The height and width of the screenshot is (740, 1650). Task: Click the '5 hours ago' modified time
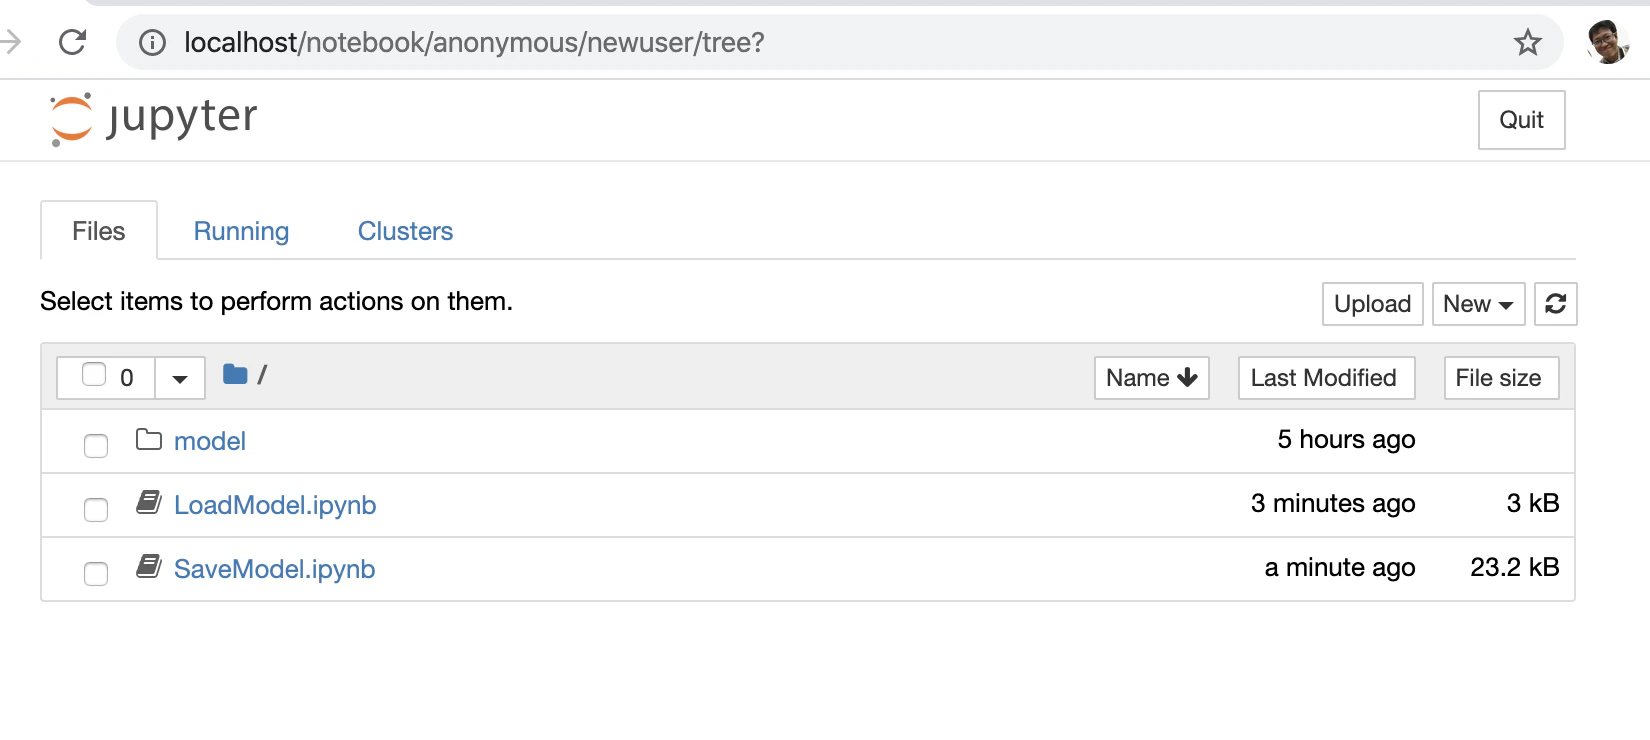coord(1346,439)
